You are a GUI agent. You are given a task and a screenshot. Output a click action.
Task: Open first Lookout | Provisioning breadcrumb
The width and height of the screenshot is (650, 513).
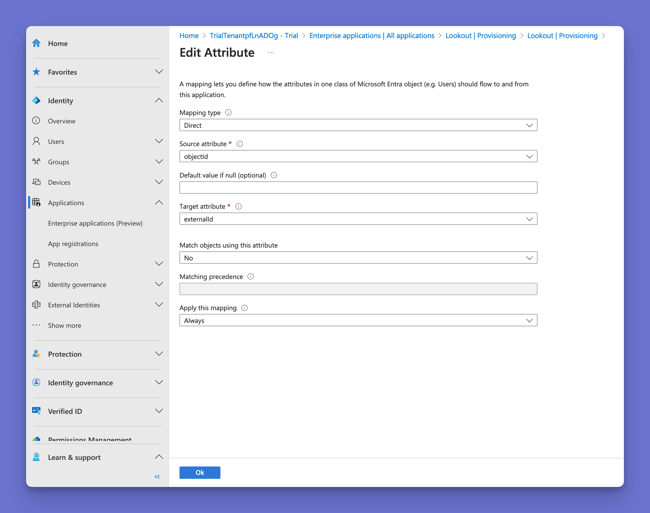(x=481, y=36)
